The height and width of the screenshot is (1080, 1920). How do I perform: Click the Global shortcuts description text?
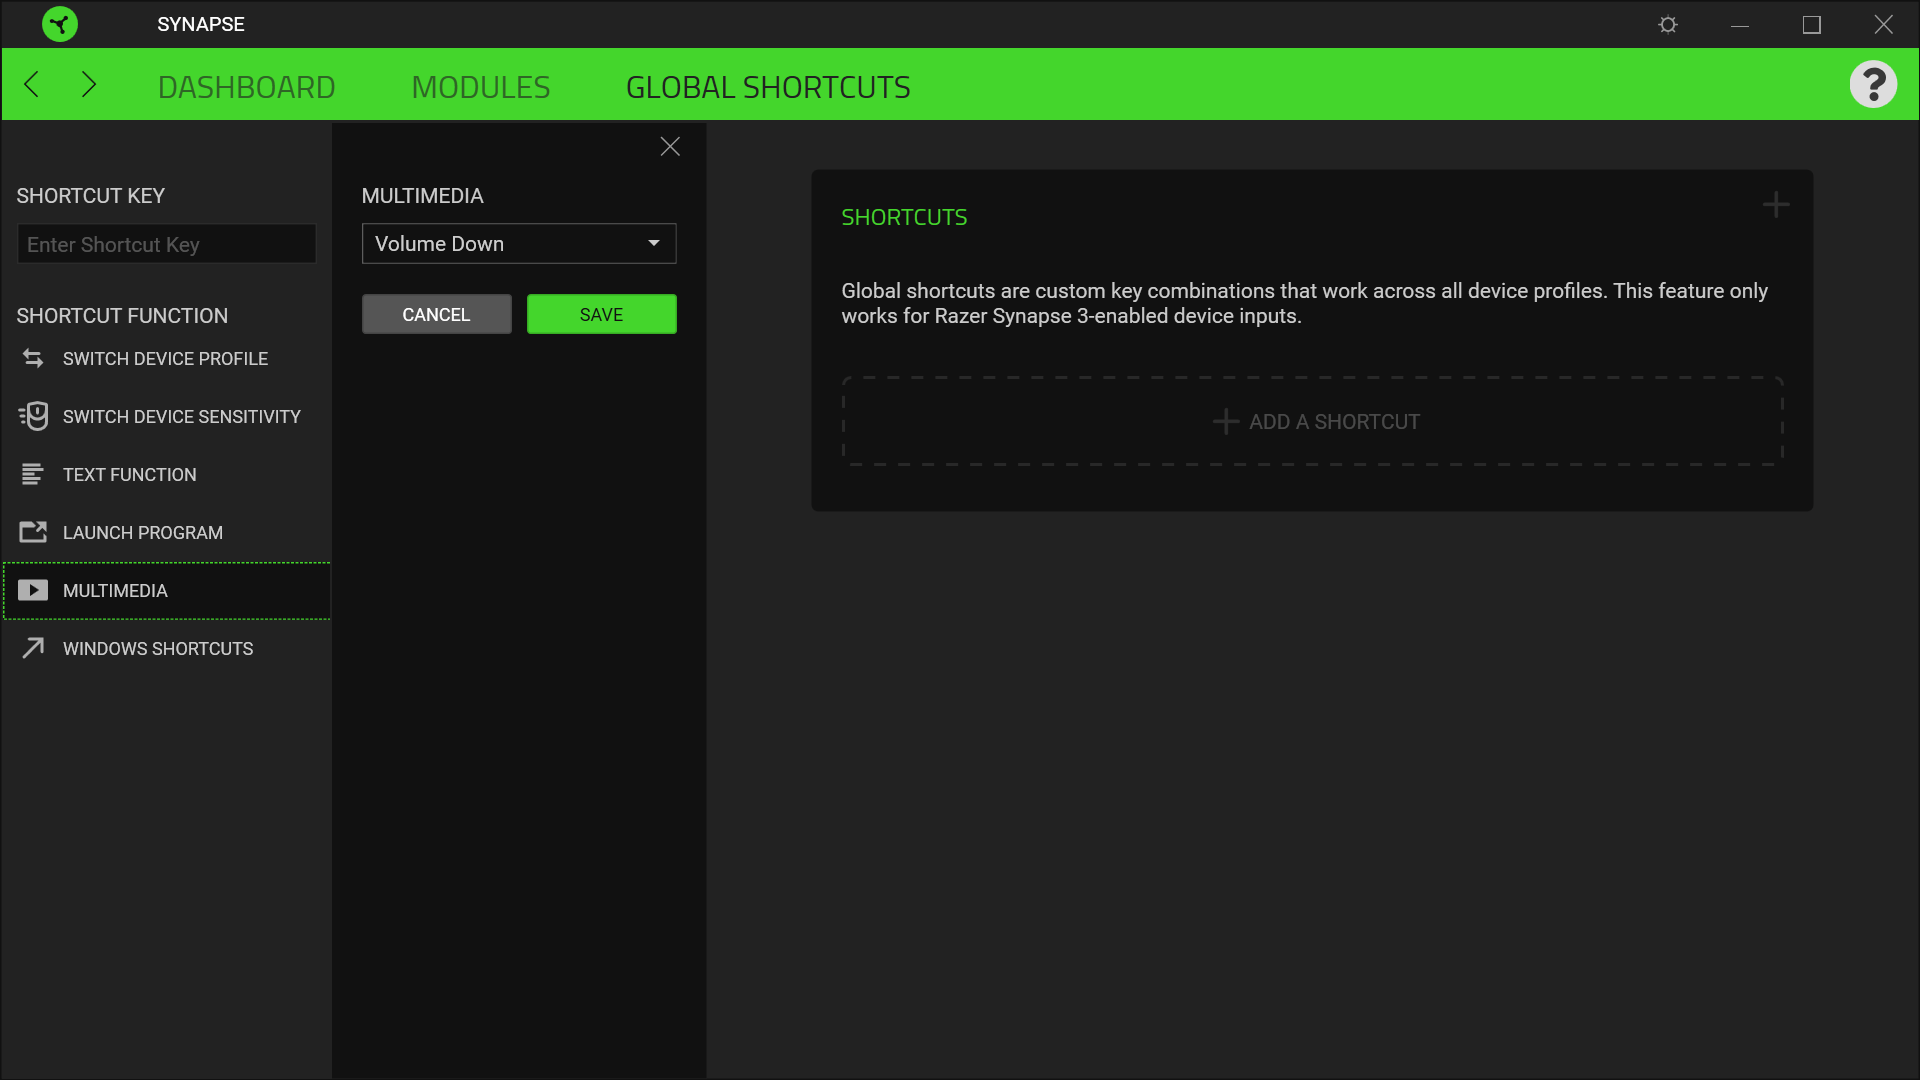(x=1304, y=303)
